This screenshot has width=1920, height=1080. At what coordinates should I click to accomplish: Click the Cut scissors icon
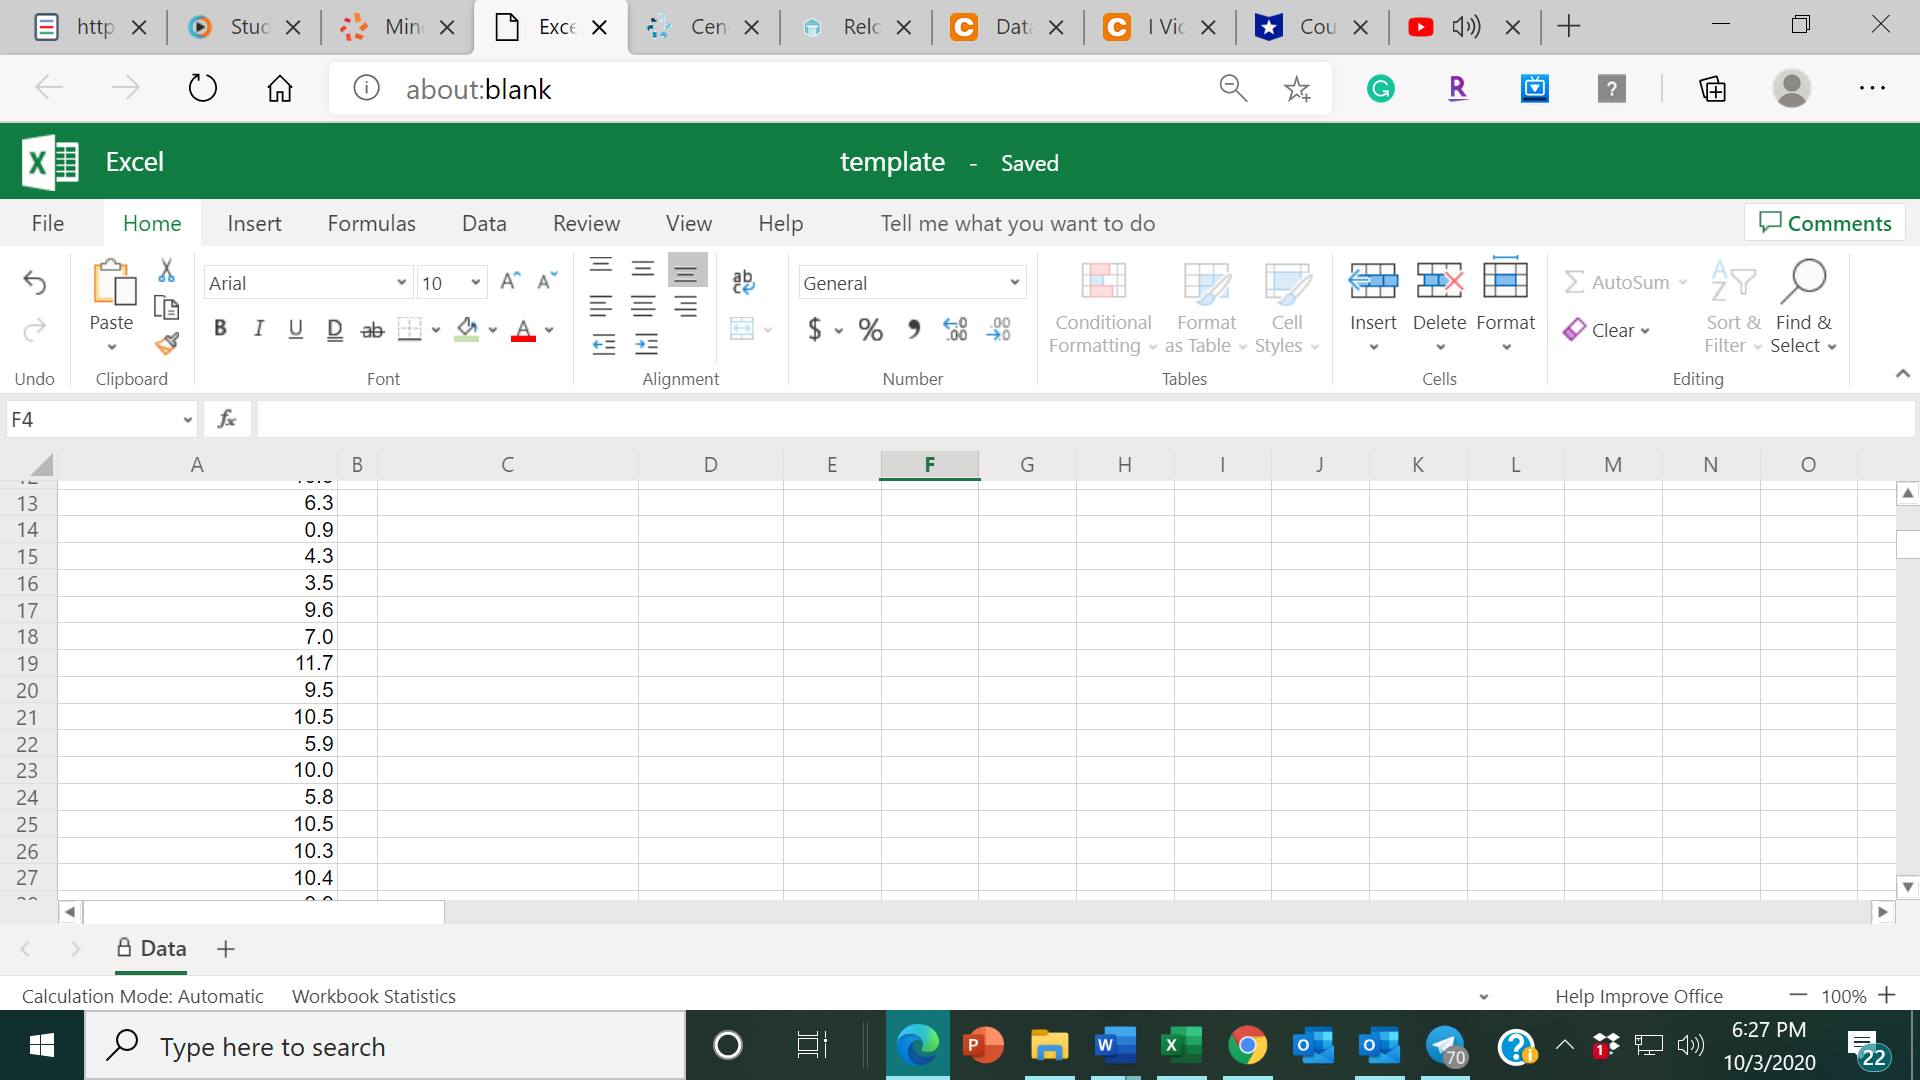coord(167,270)
